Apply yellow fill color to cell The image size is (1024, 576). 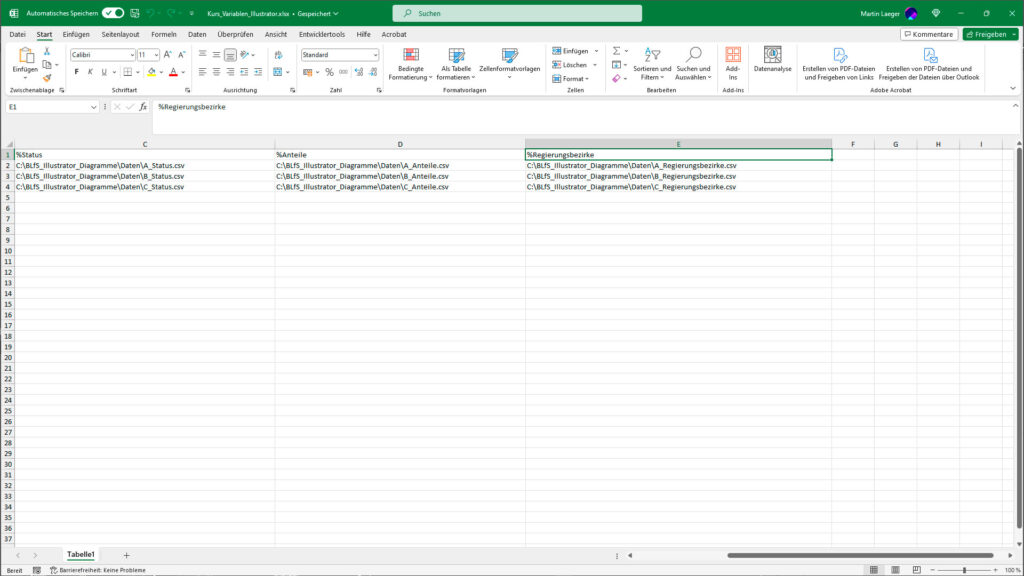152,72
